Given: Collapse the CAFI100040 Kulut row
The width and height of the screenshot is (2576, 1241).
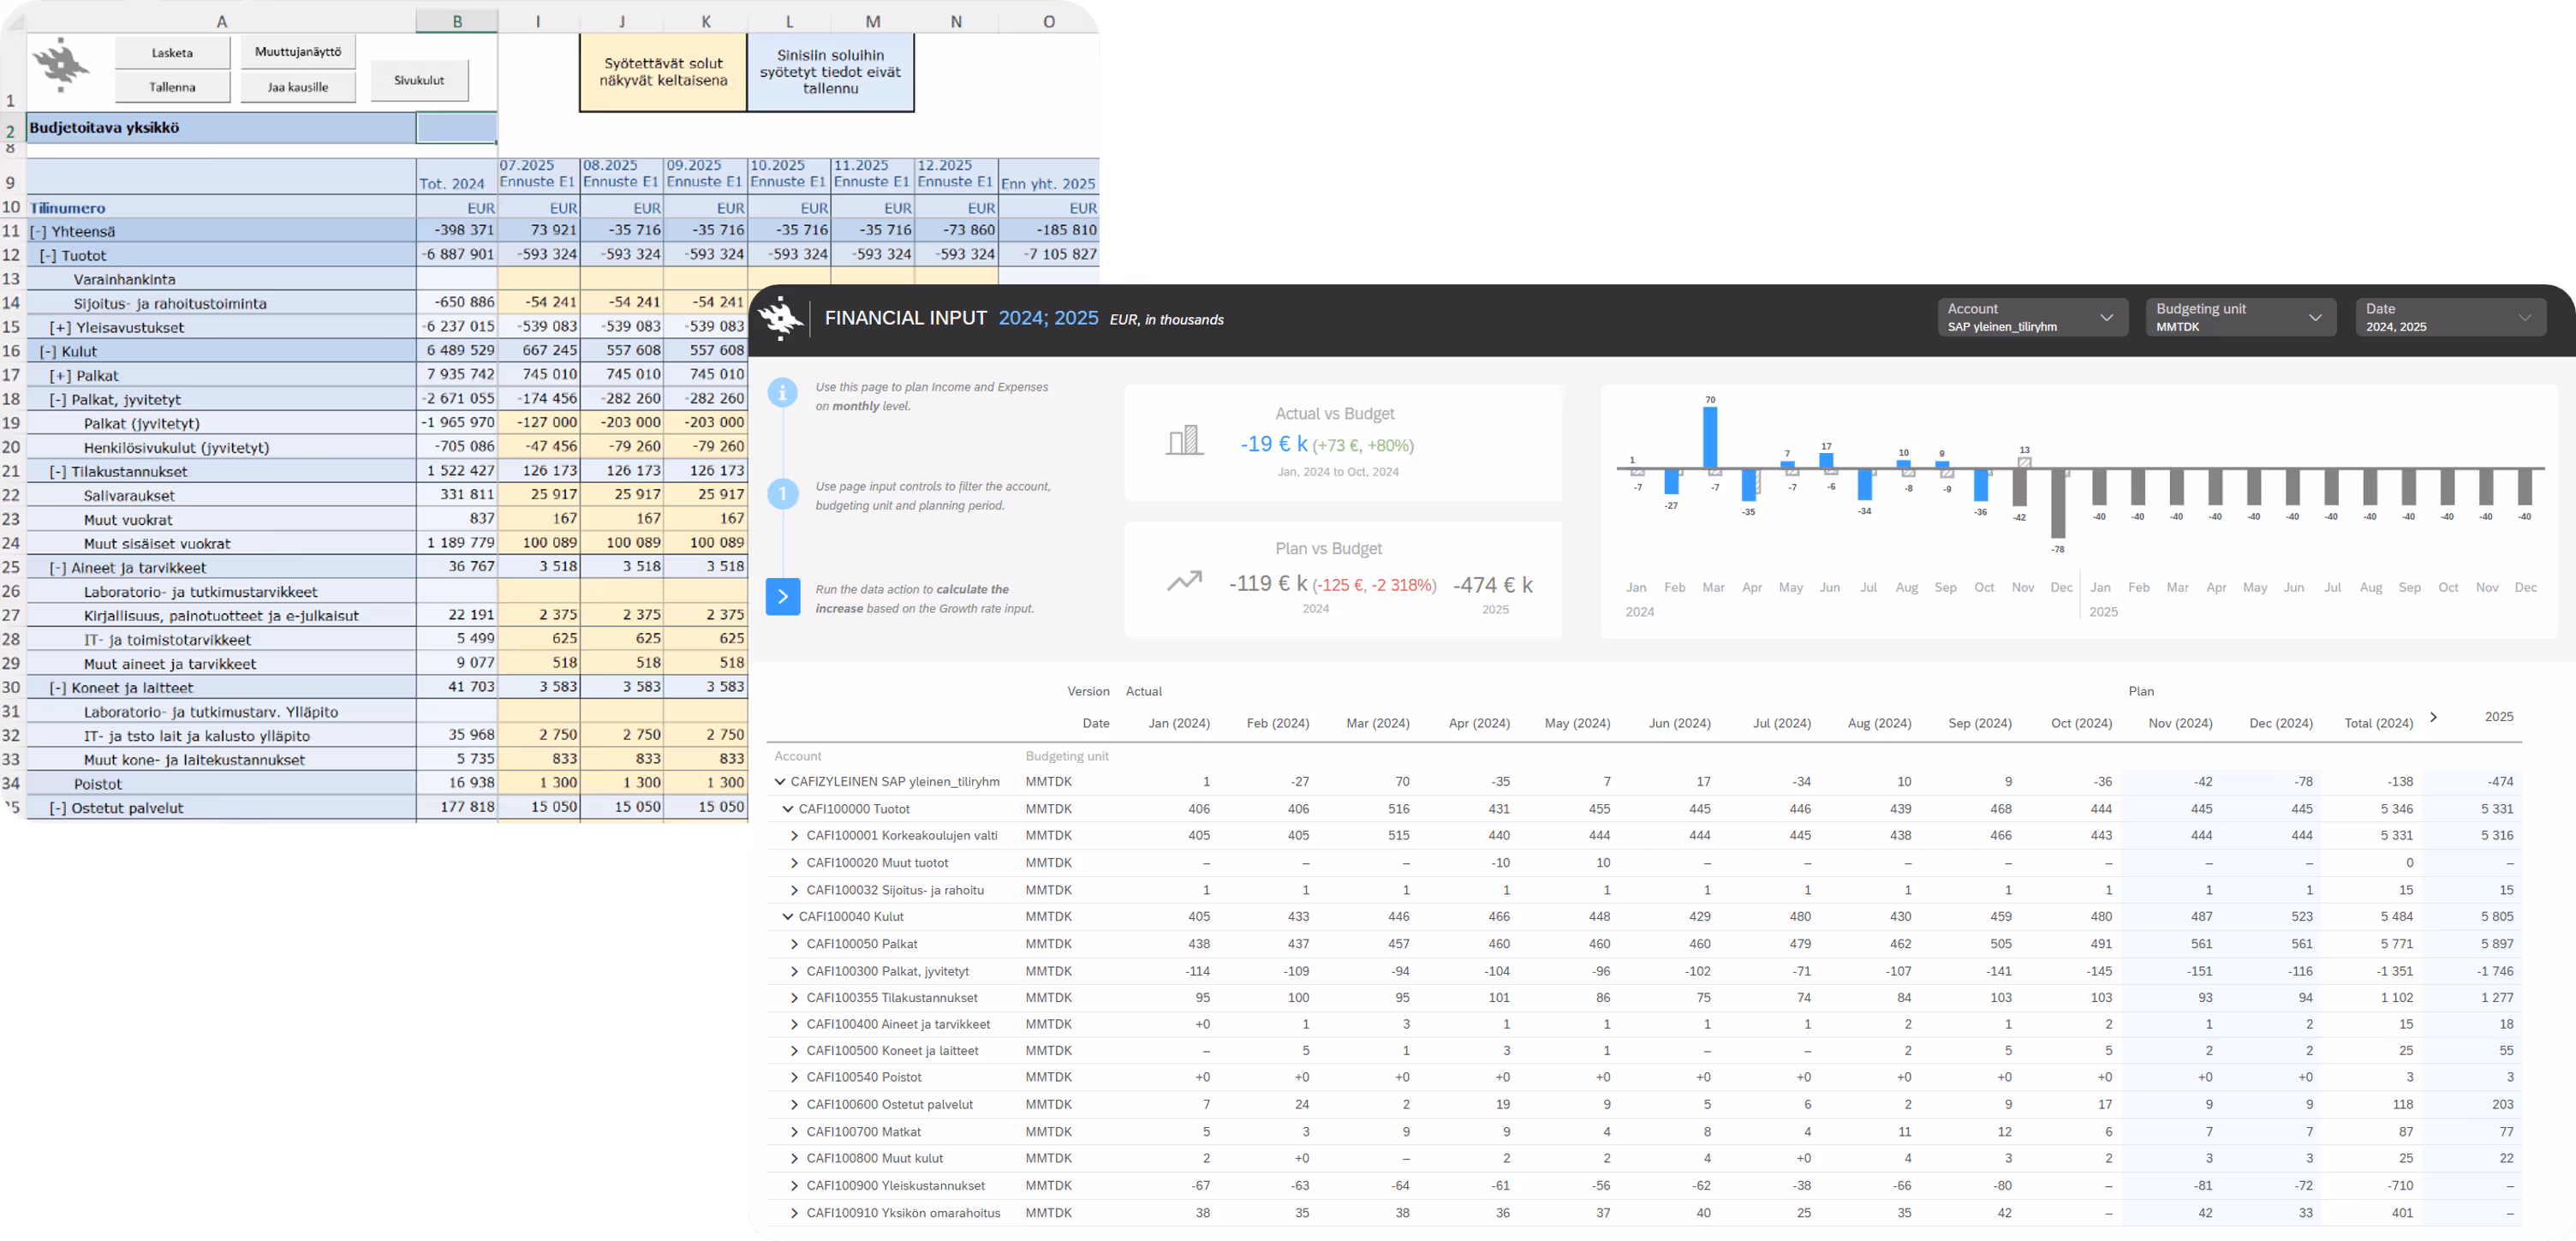Looking at the screenshot, I should (x=788, y=916).
